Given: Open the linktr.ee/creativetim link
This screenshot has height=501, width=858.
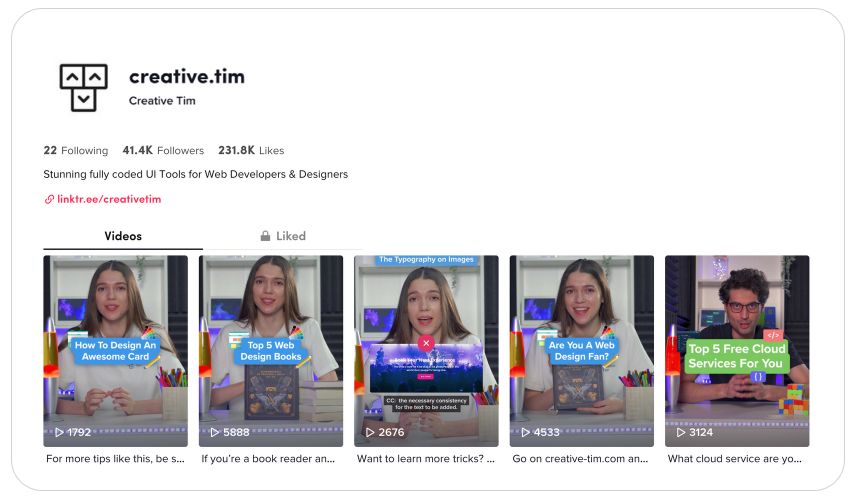Looking at the screenshot, I should pos(108,199).
